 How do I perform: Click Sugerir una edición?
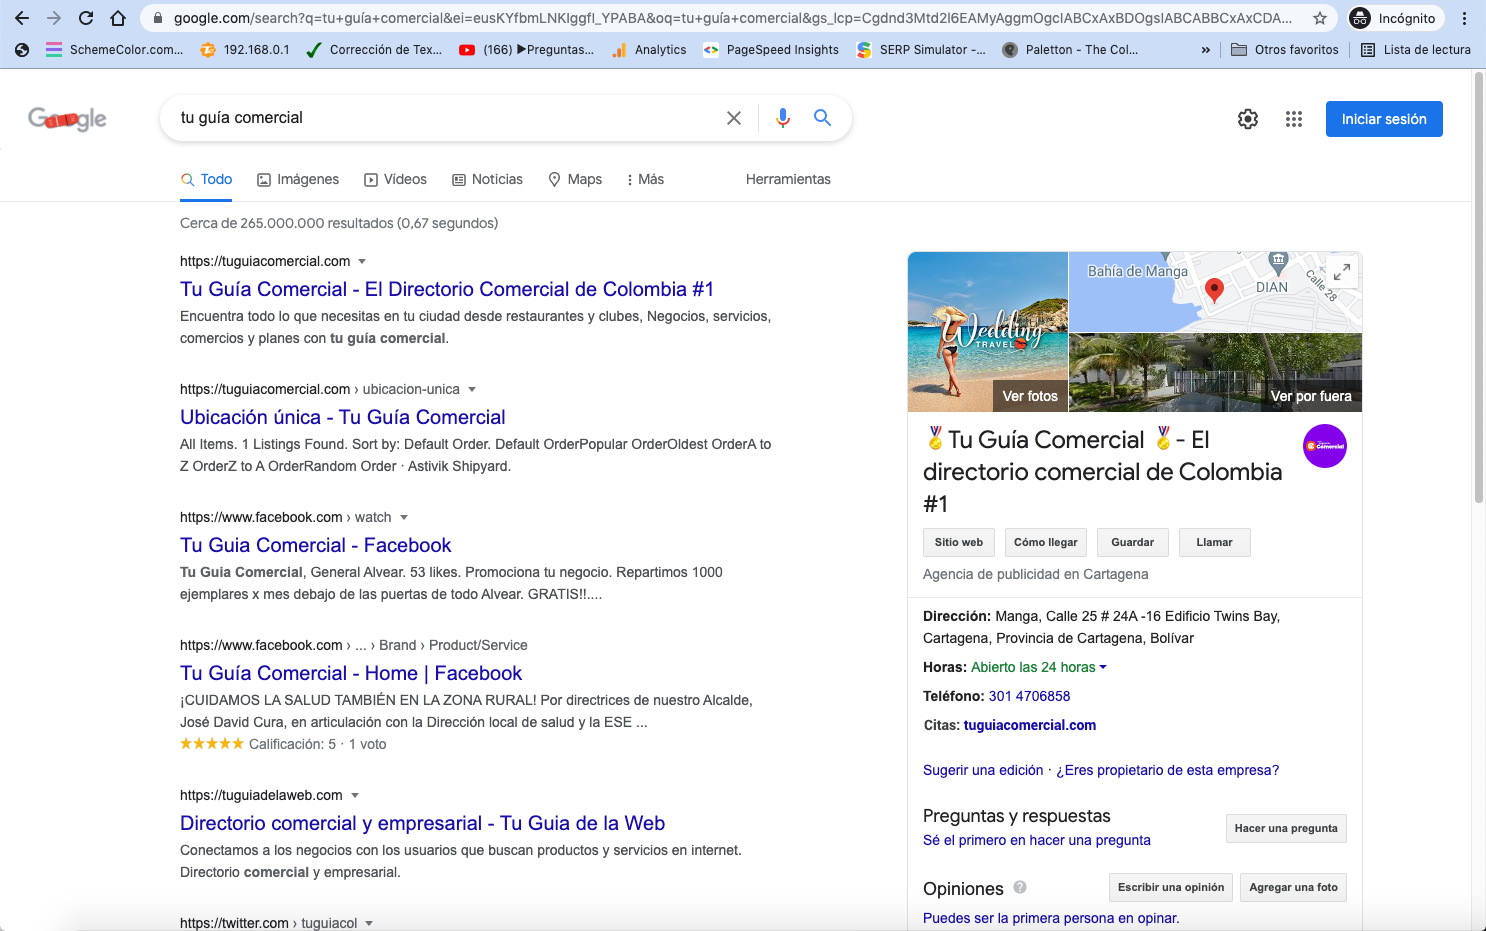point(983,770)
